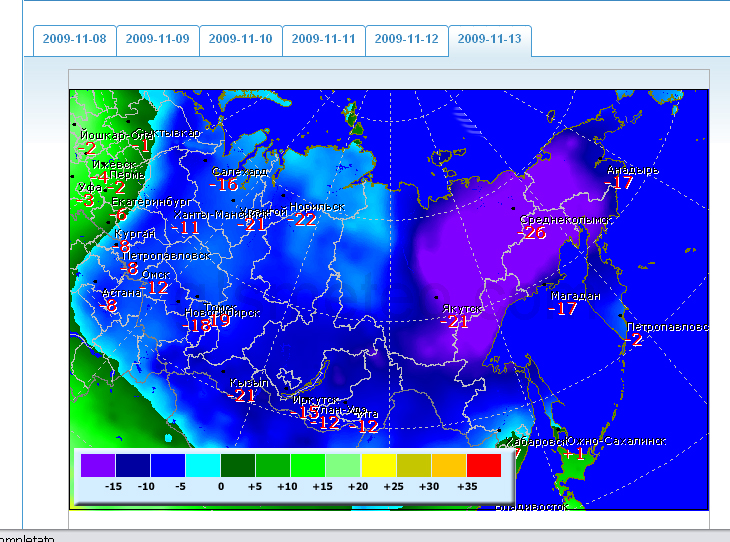This screenshot has height=542, width=730.
Task: Select the Салехард city label
Action: (x=240, y=171)
